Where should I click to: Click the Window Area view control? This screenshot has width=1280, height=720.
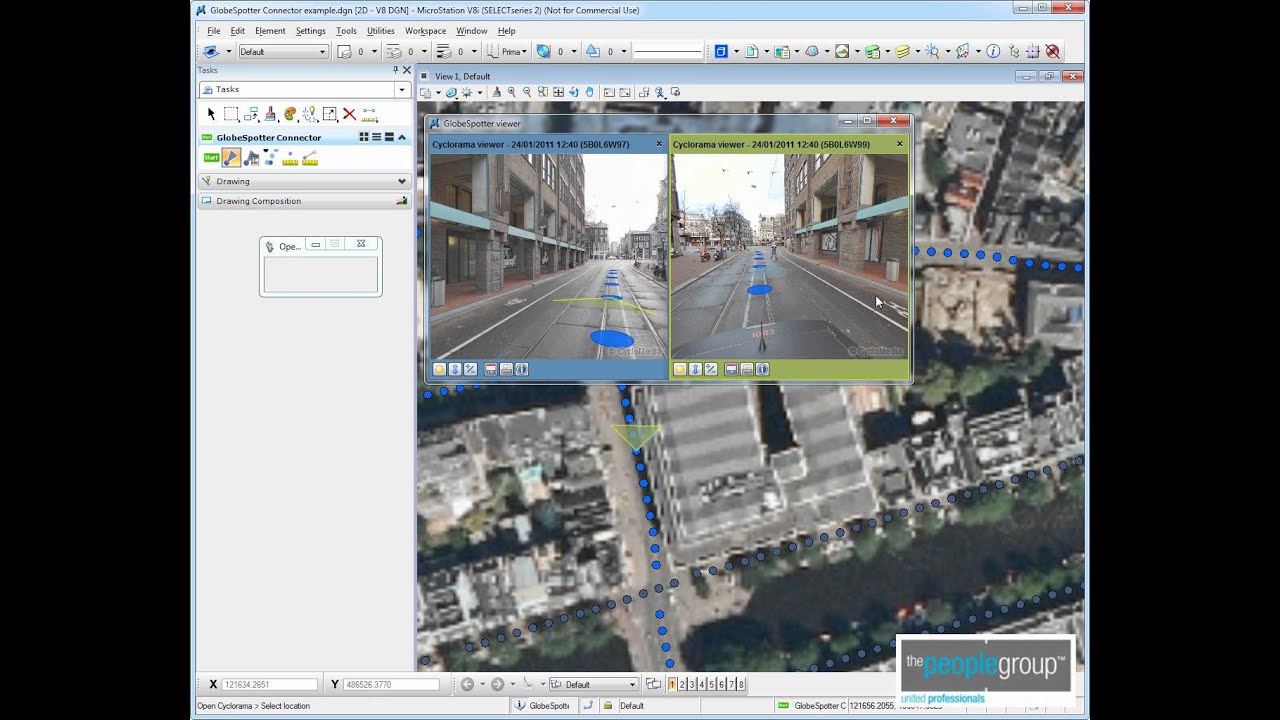pyautogui.click(x=543, y=92)
